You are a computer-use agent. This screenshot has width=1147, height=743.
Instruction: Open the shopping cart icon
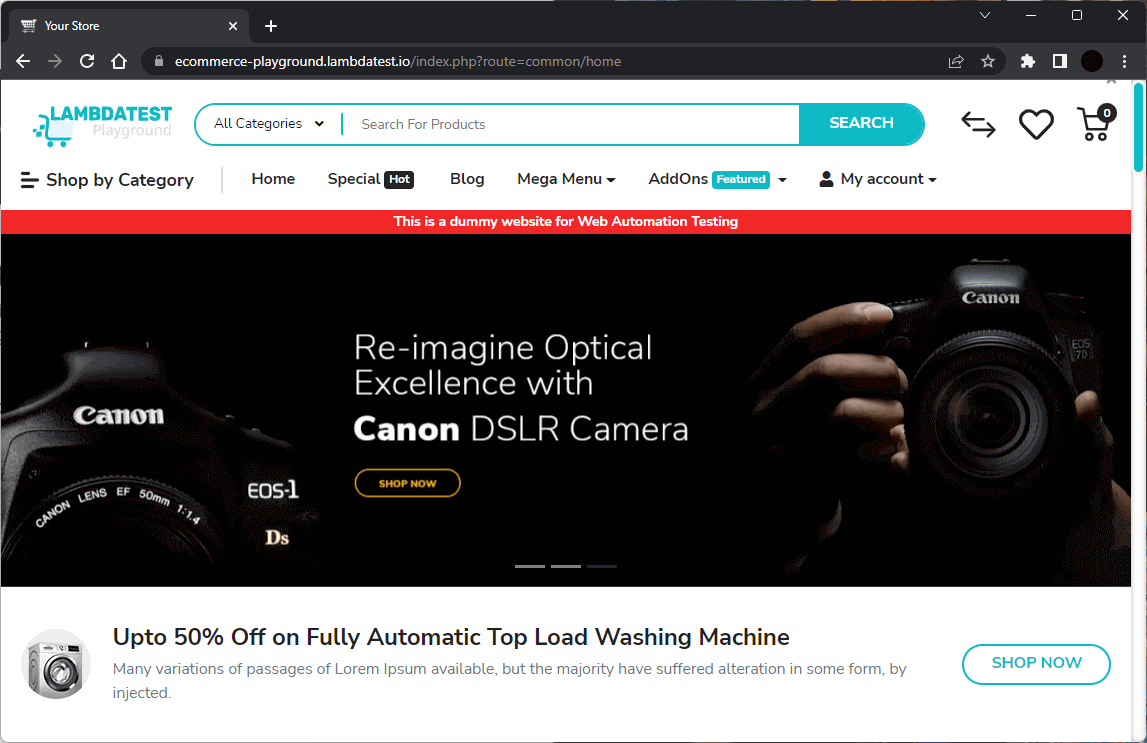1094,122
